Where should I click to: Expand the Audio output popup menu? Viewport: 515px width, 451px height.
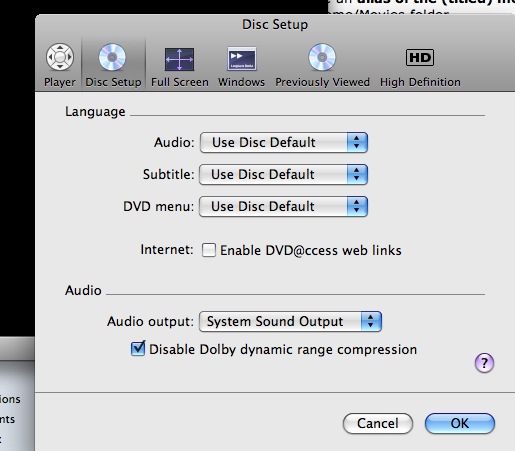coord(290,322)
